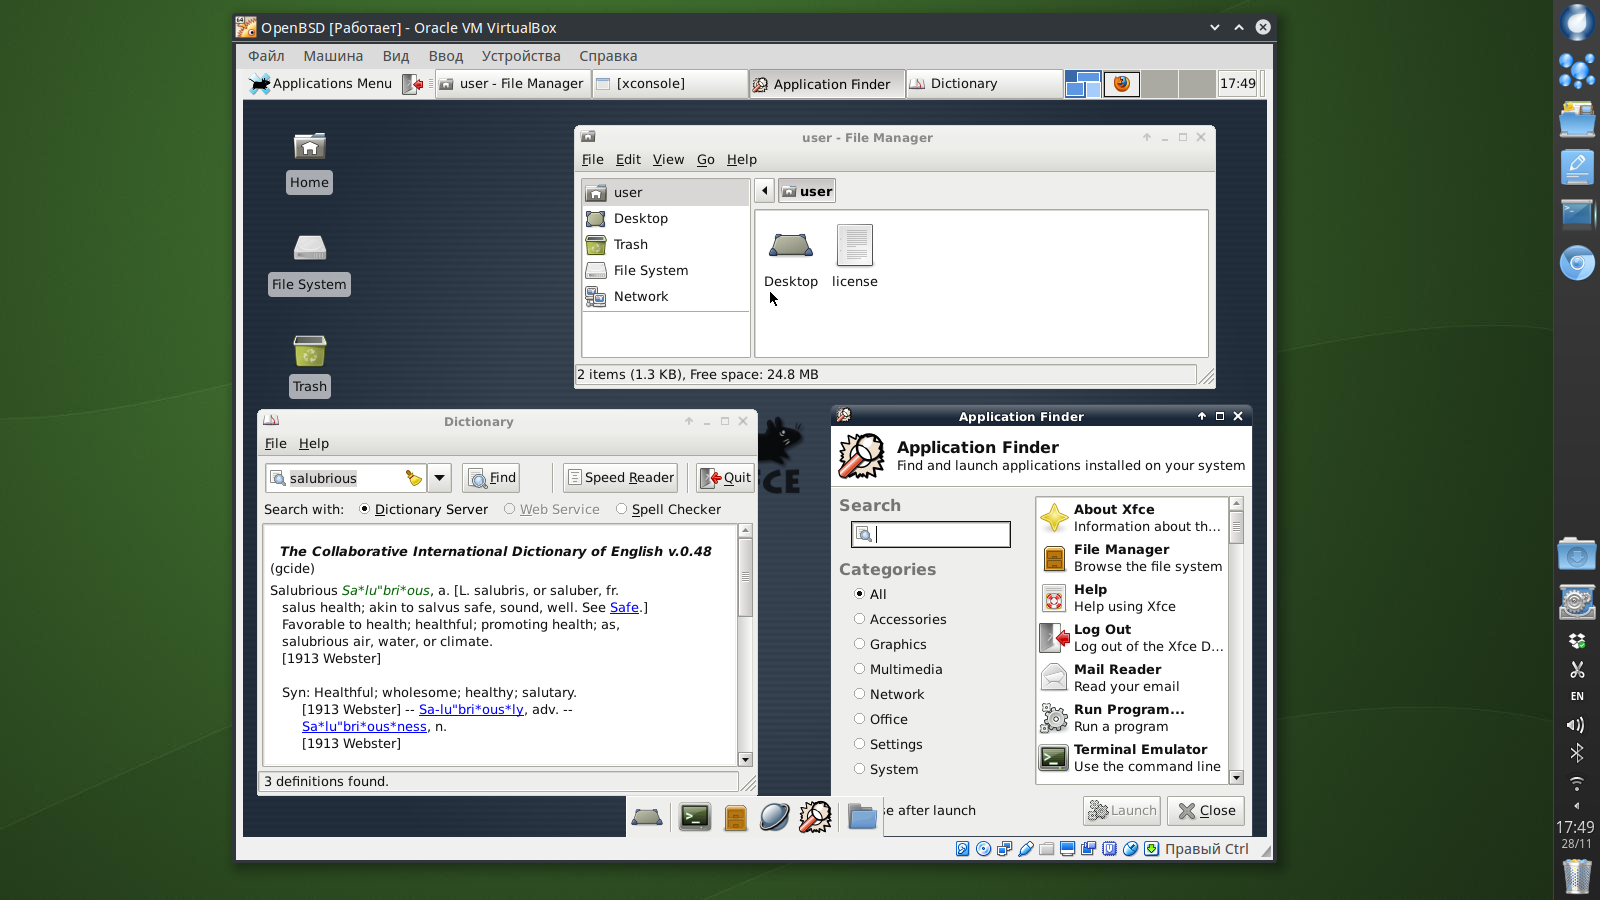This screenshot has width=1600, height=900.
Task: Open the Bluetooth tray icon
Action: click(x=1577, y=753)
